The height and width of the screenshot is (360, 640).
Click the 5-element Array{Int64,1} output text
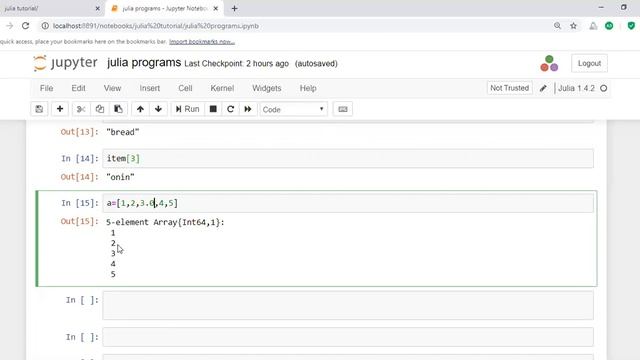[165, 222]
